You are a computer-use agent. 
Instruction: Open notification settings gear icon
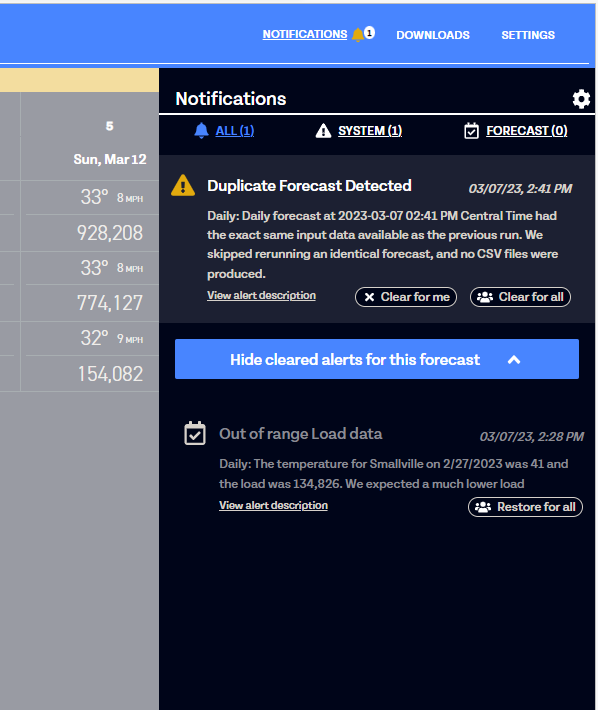point(581,99)
